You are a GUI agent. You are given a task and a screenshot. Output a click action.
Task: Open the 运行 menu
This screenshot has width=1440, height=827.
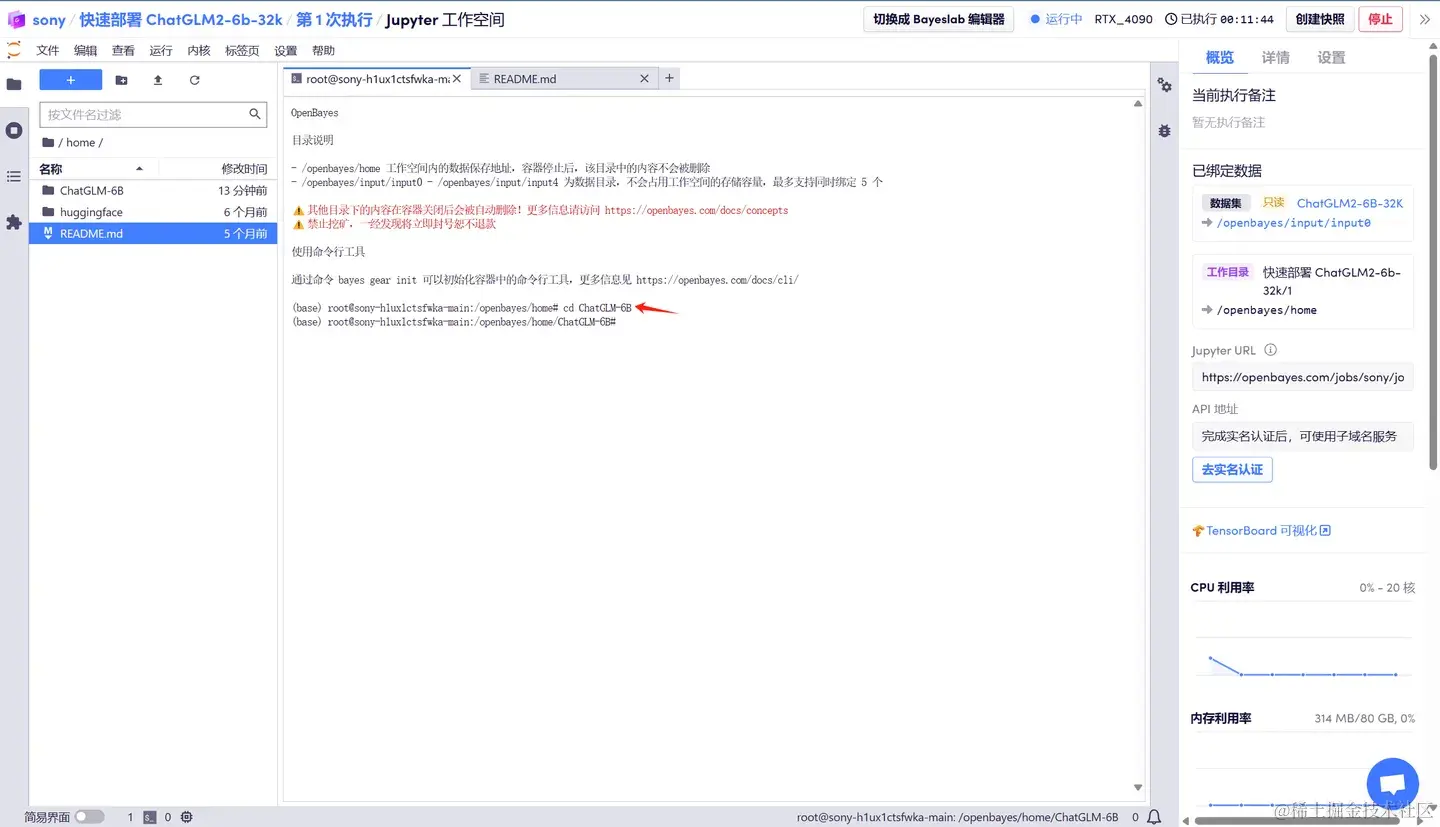161,50
